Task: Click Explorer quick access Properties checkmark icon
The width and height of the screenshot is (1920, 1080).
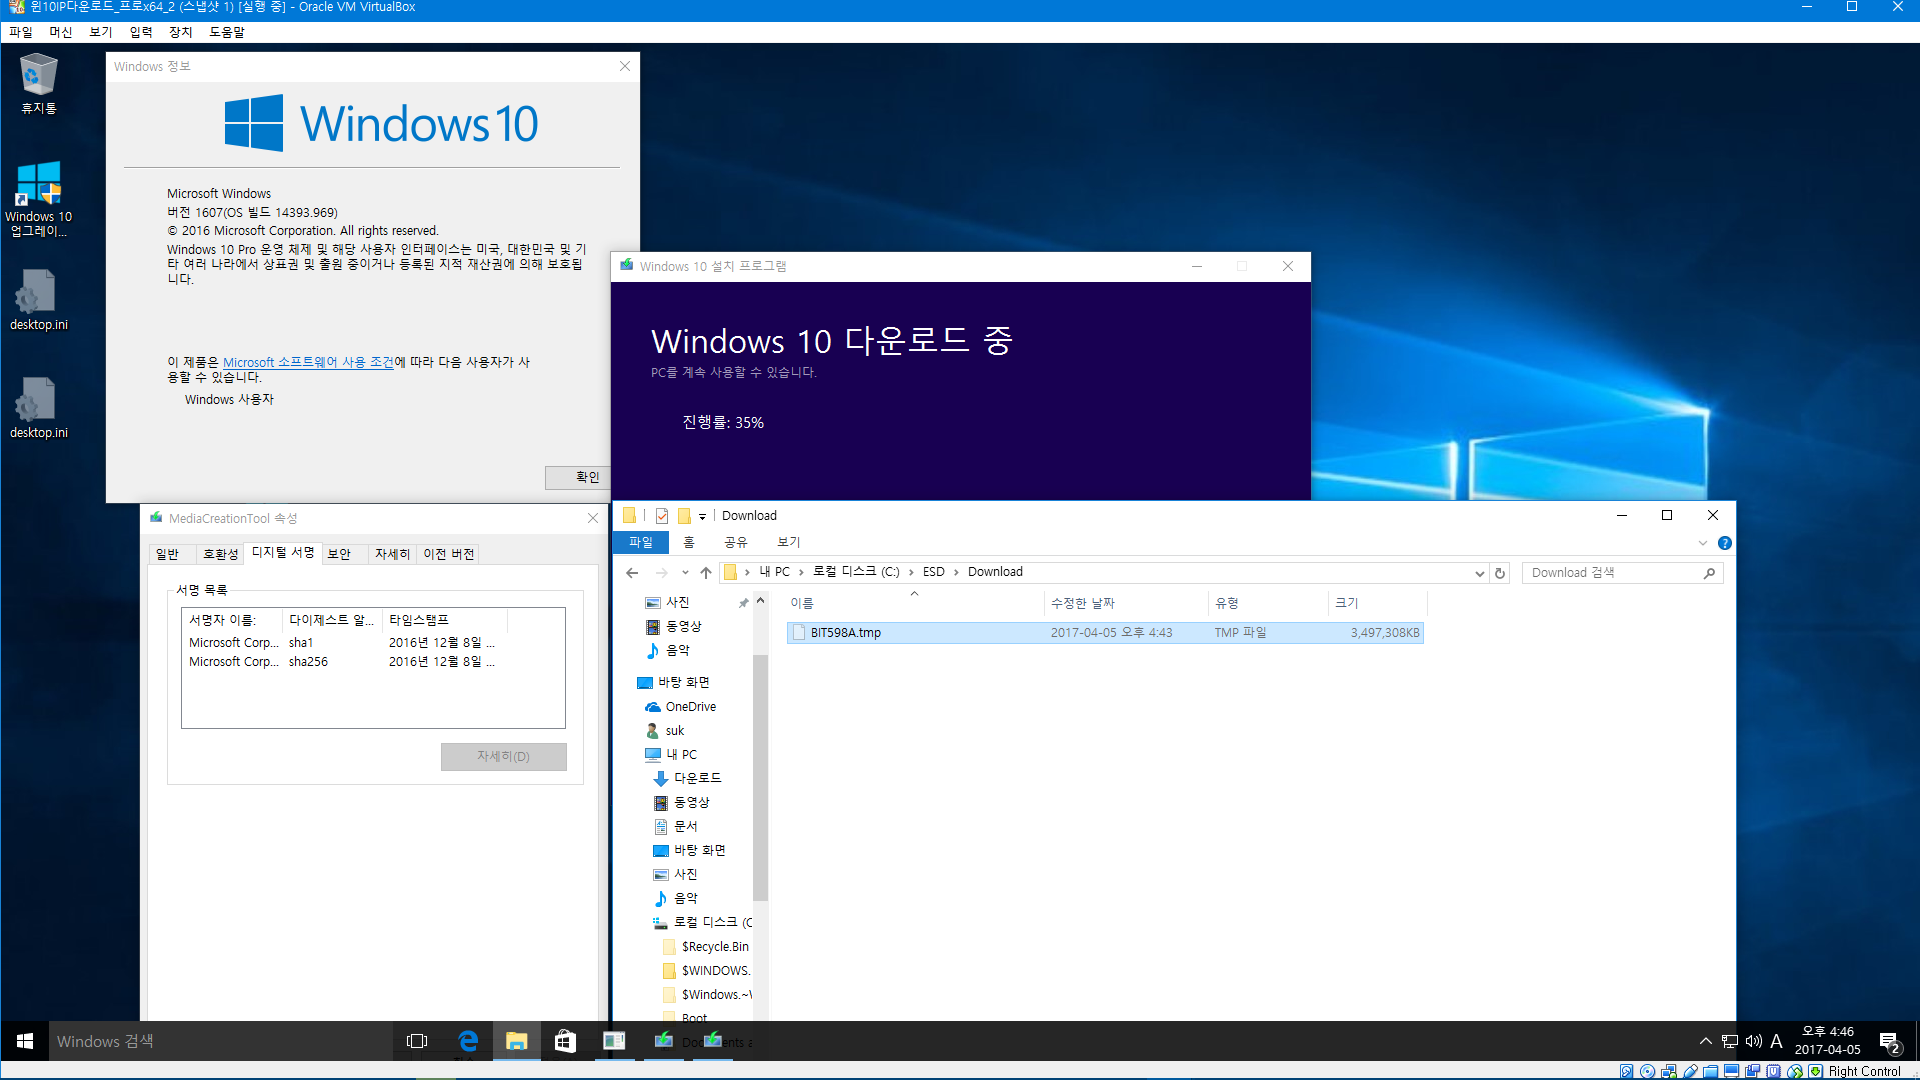Action: (662, 516)
